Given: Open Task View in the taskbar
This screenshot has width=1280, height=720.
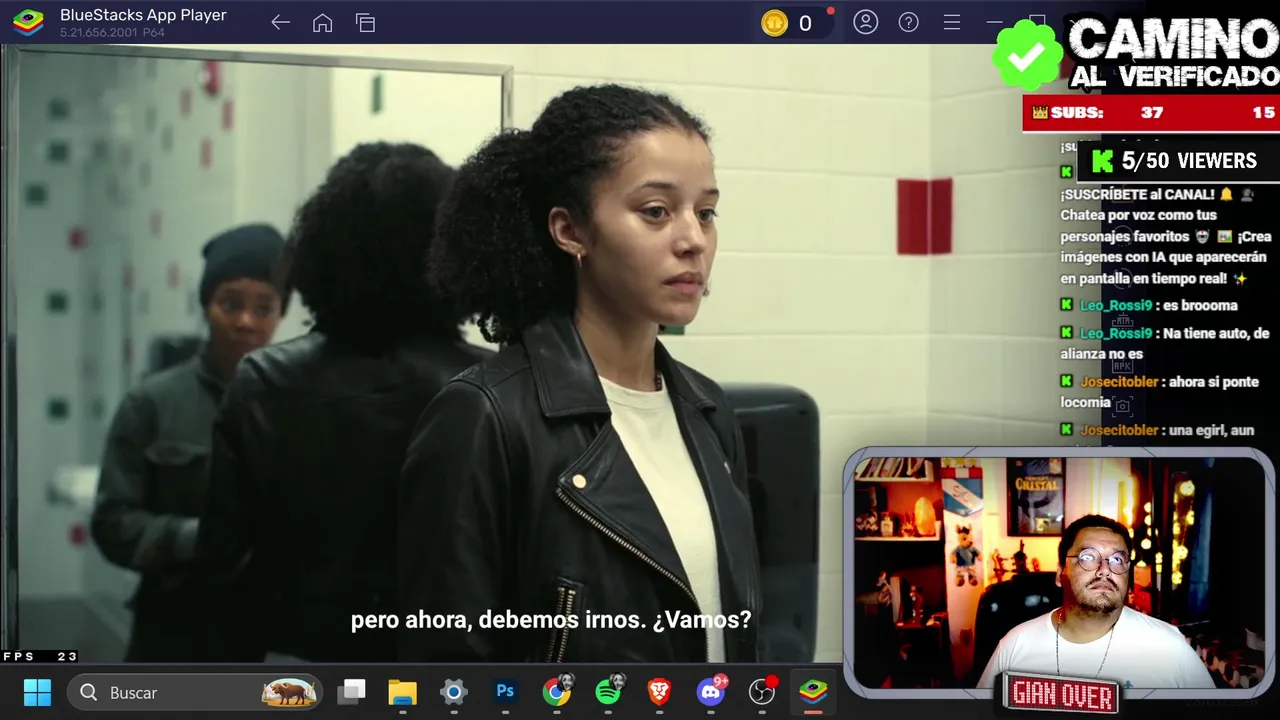Looking at the screenshot, I should tap(352, 692).
